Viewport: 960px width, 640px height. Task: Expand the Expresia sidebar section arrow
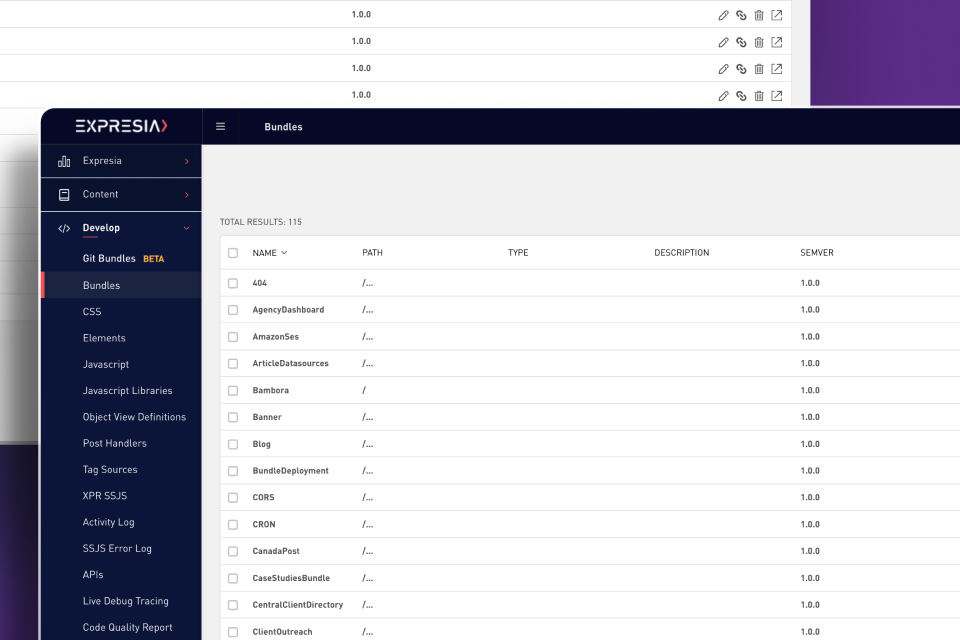point(187,161)
